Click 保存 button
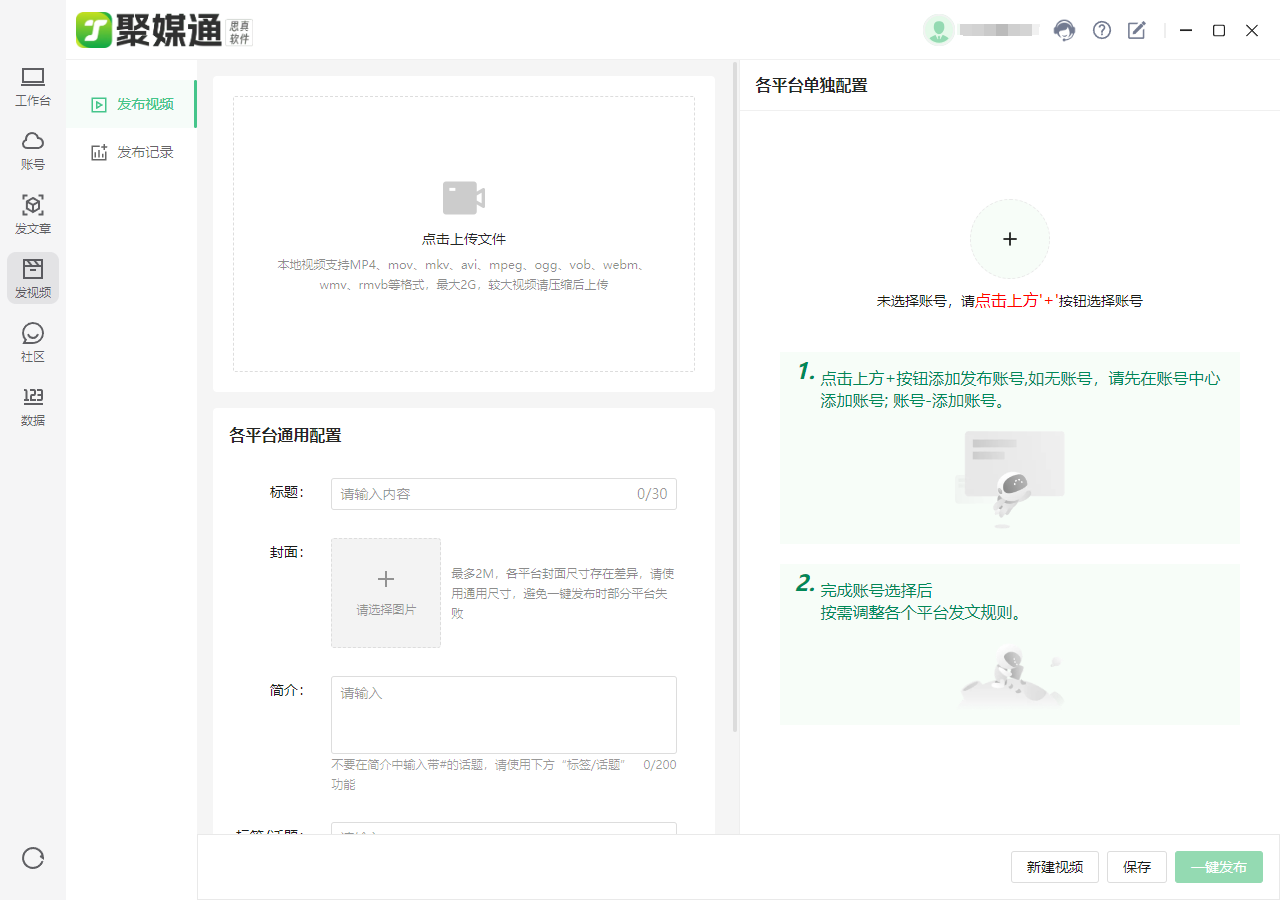 coord(1137,867)
